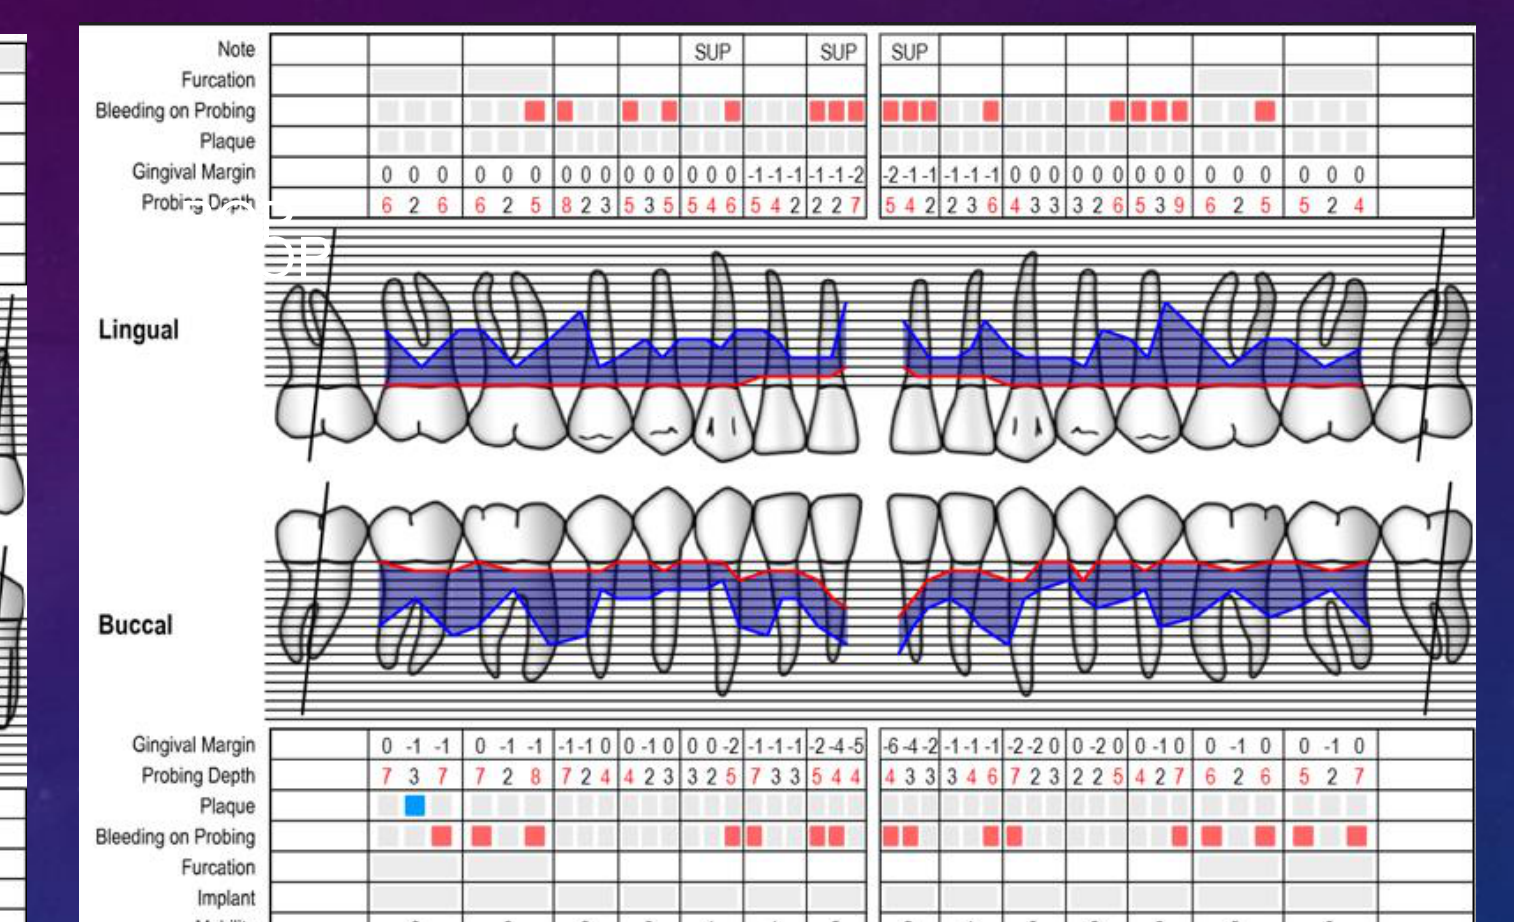Screen dimensions: 1514x922
Task: Click the Note row label
Action: (236, 49)
